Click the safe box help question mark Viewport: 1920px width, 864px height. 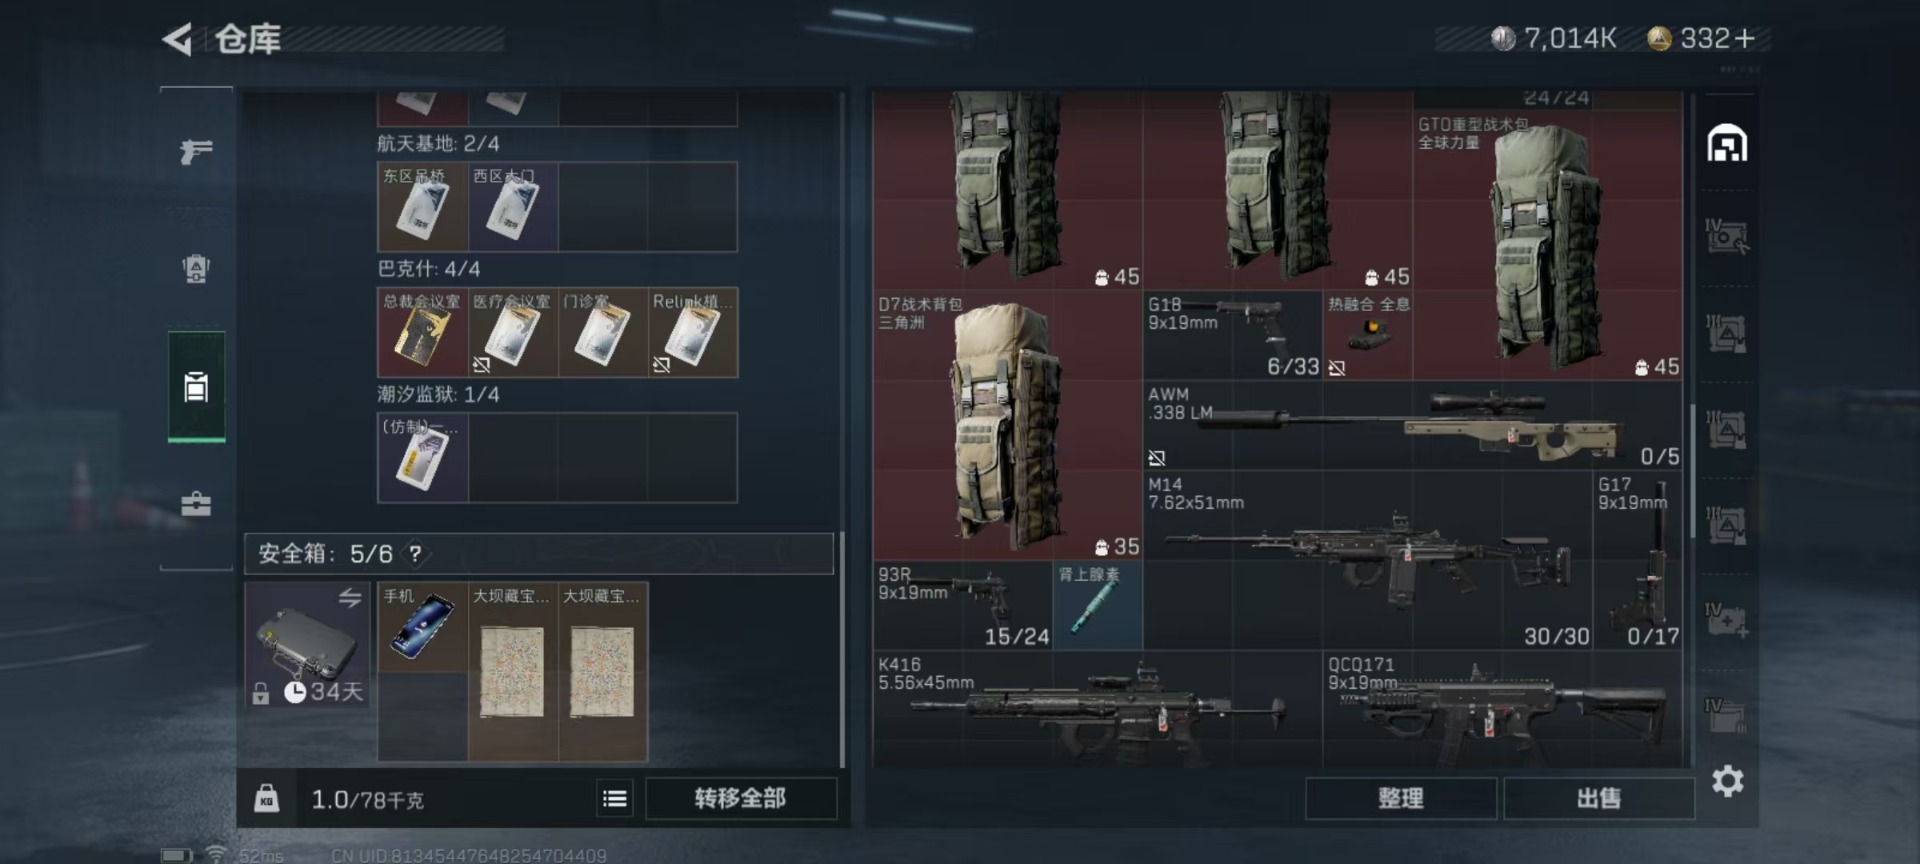[x=415, y=554]
